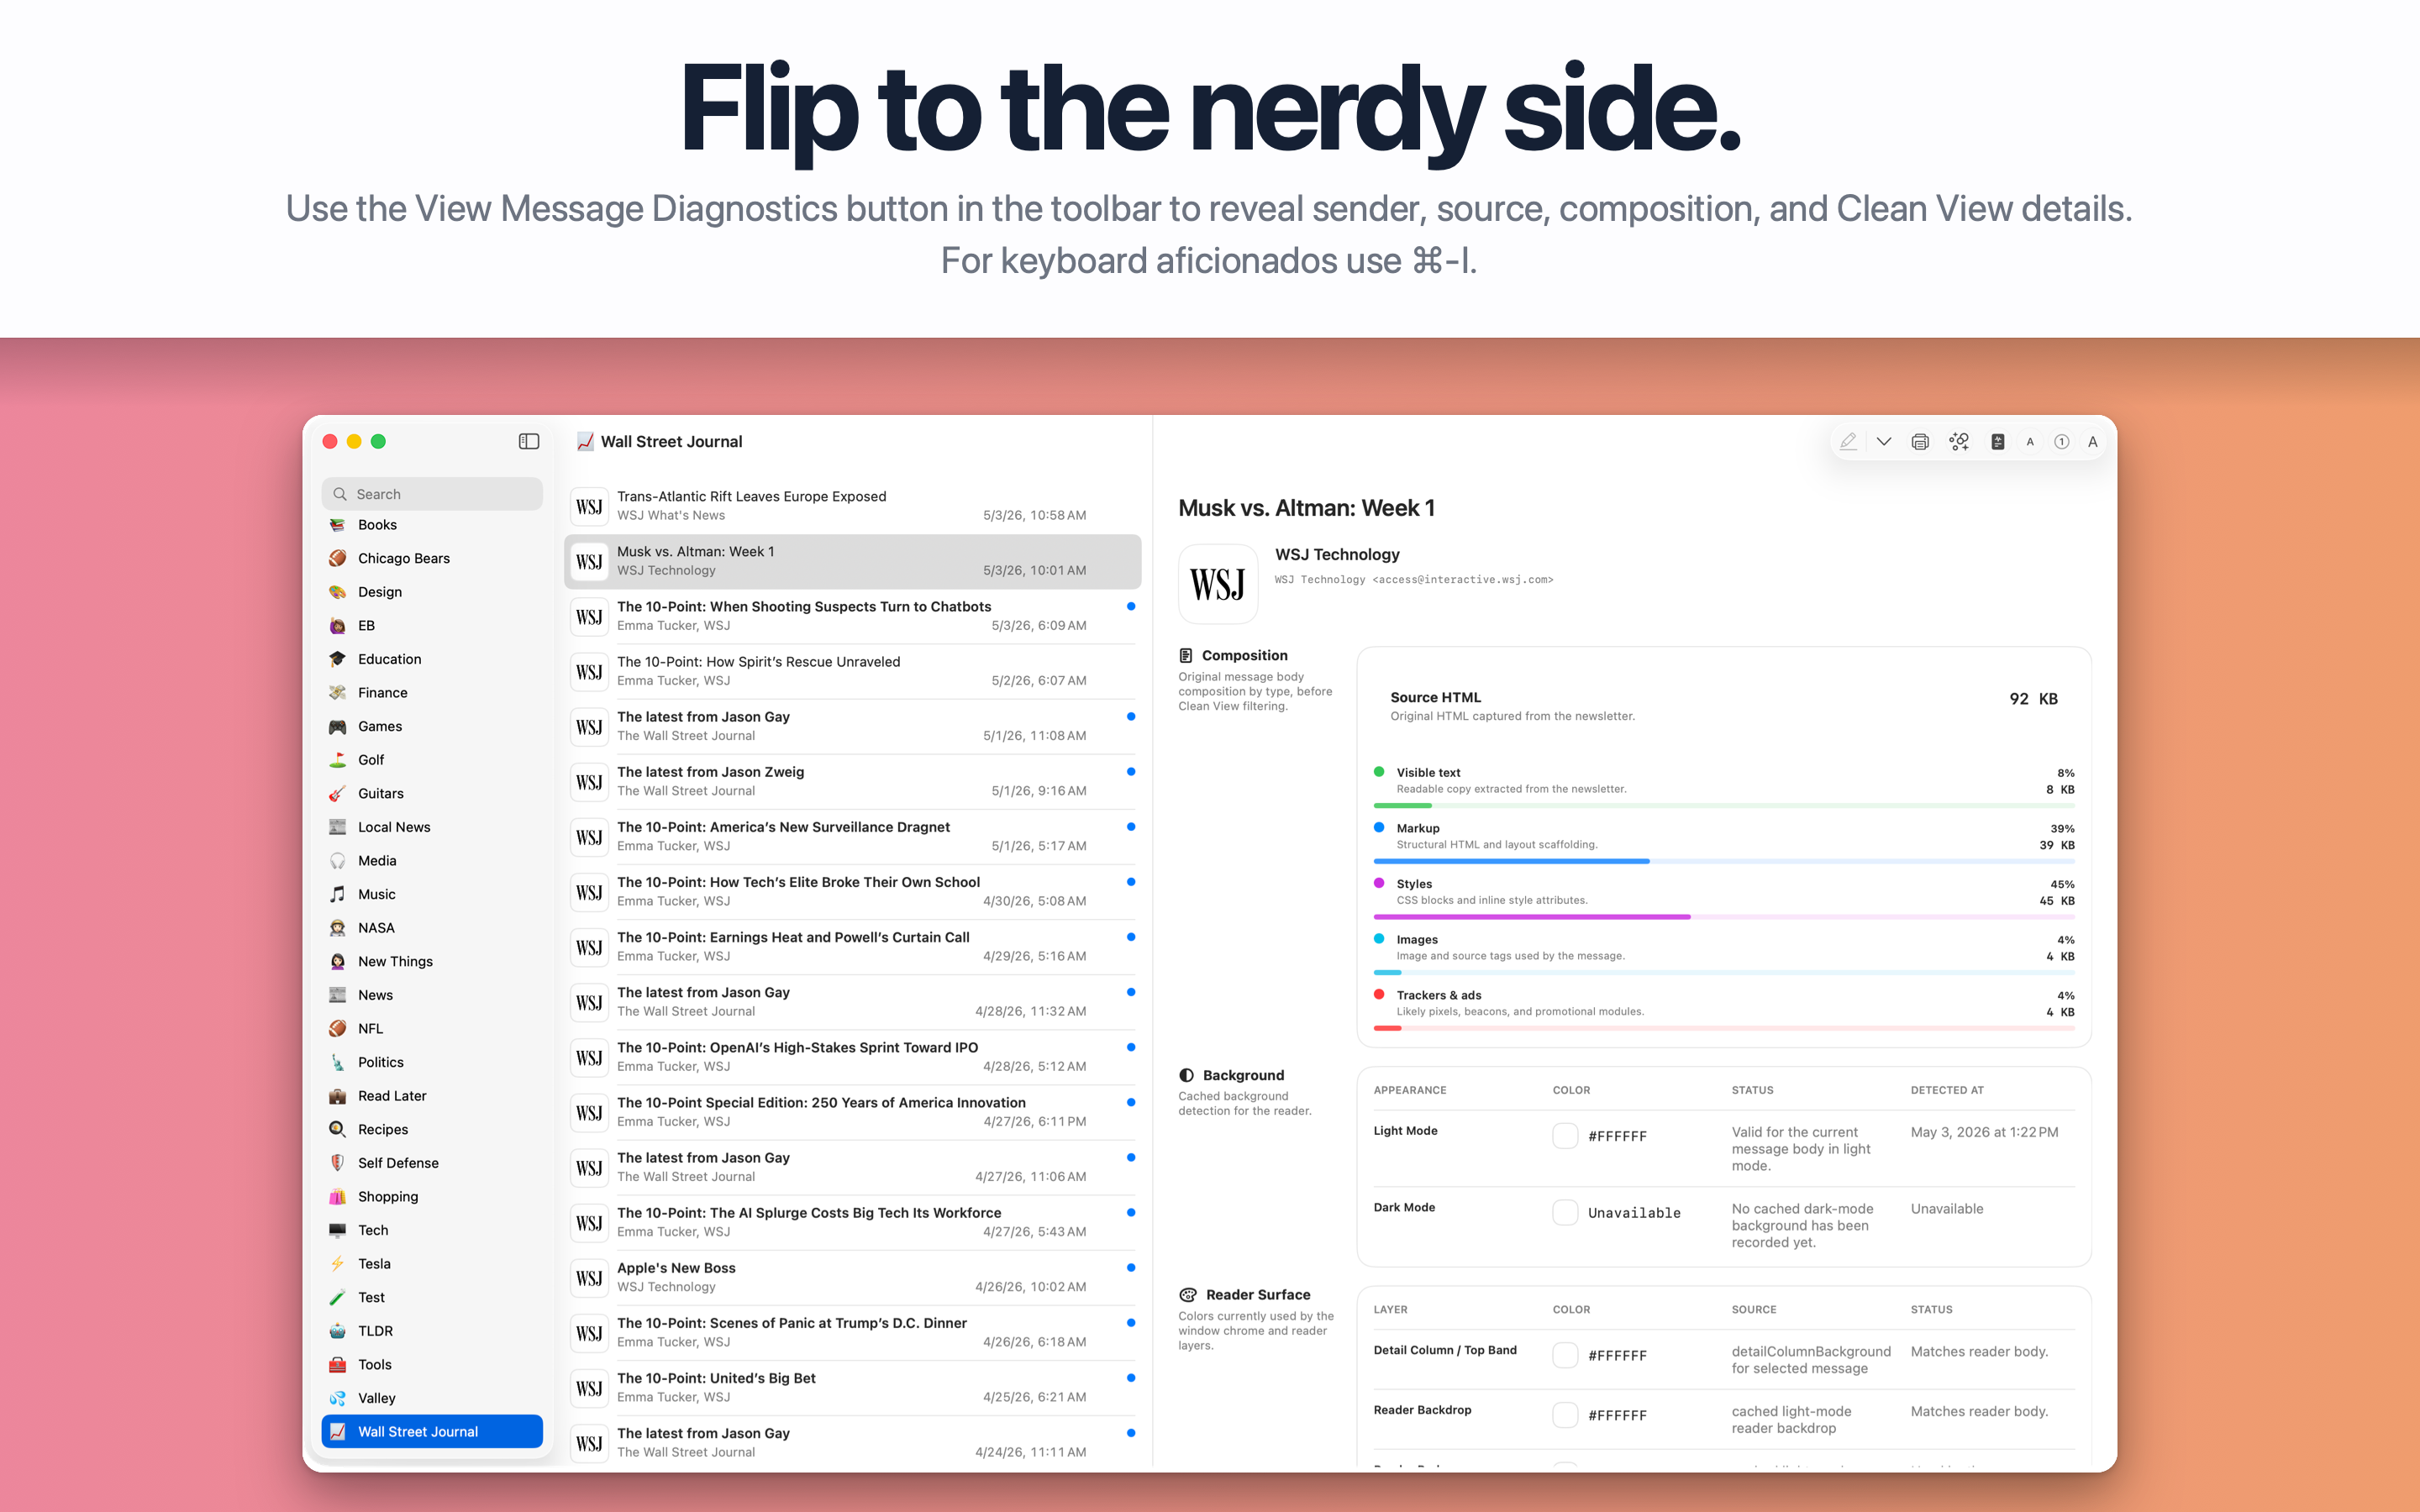
Task: Select the Guitars folder
Action: (x=432, y=793)
